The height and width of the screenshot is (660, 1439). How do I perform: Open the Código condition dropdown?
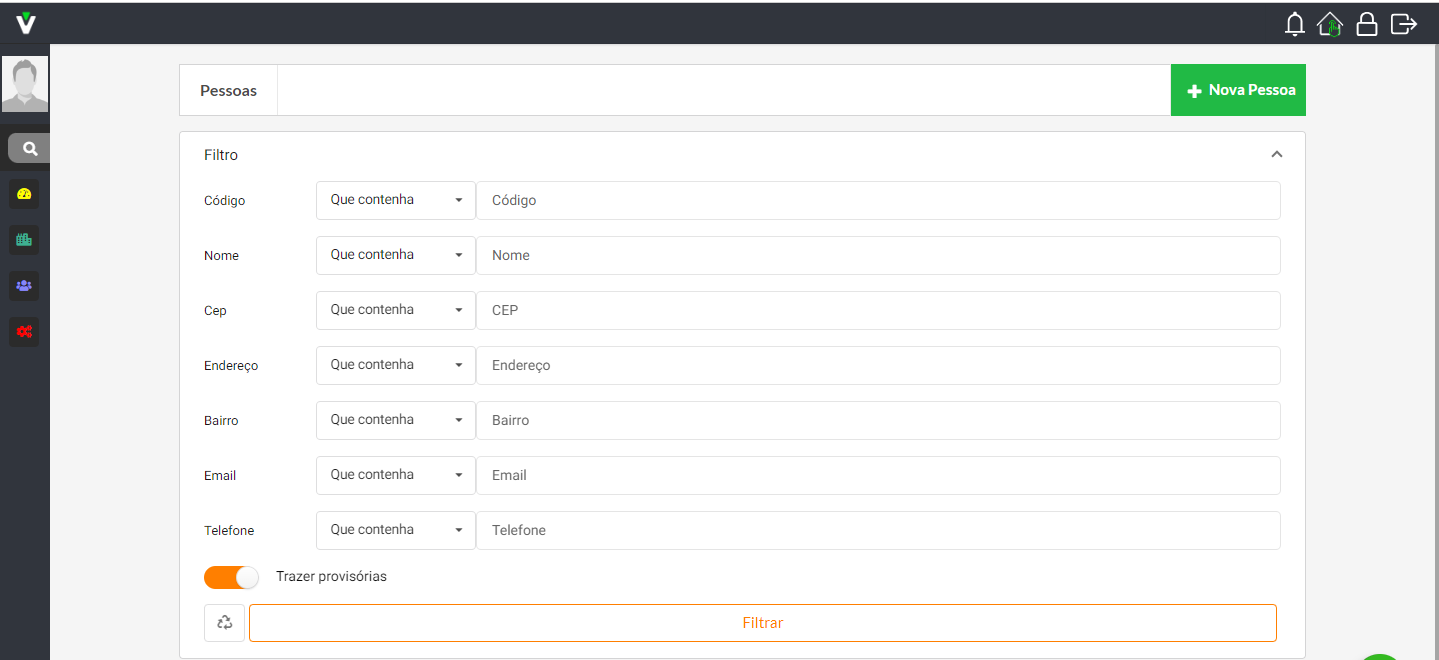coord(396,200)
